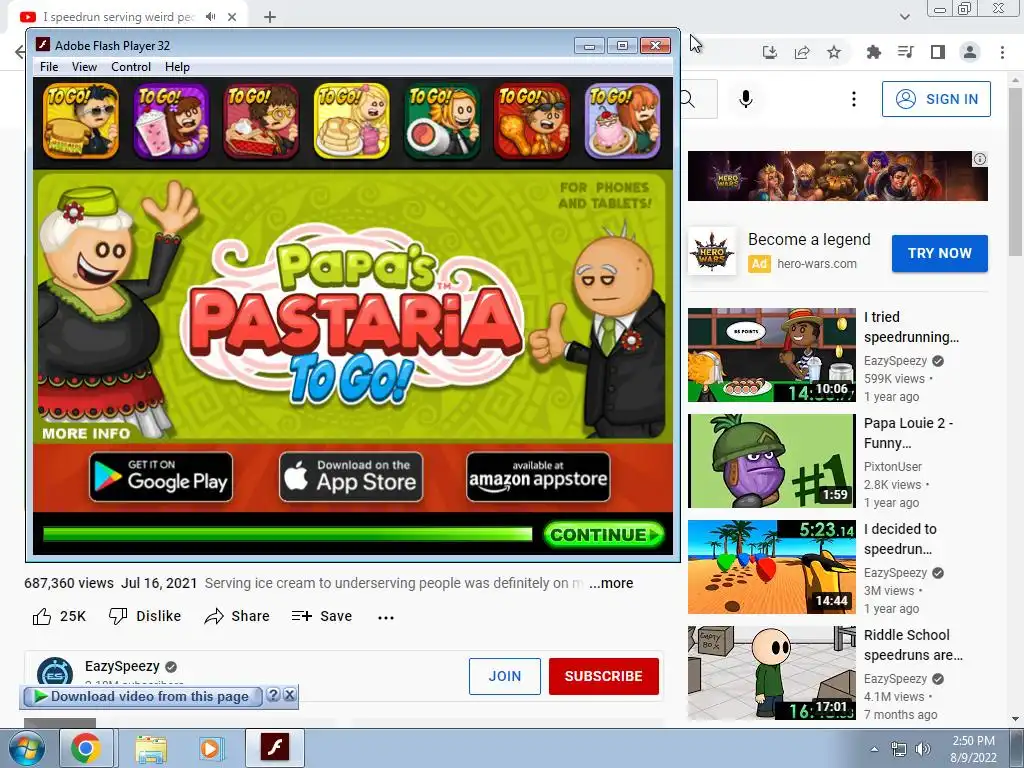The height and width of the screenshot is (768, 1024).
Task: Click the PixtonUser channel name
Action: (893, 467)
